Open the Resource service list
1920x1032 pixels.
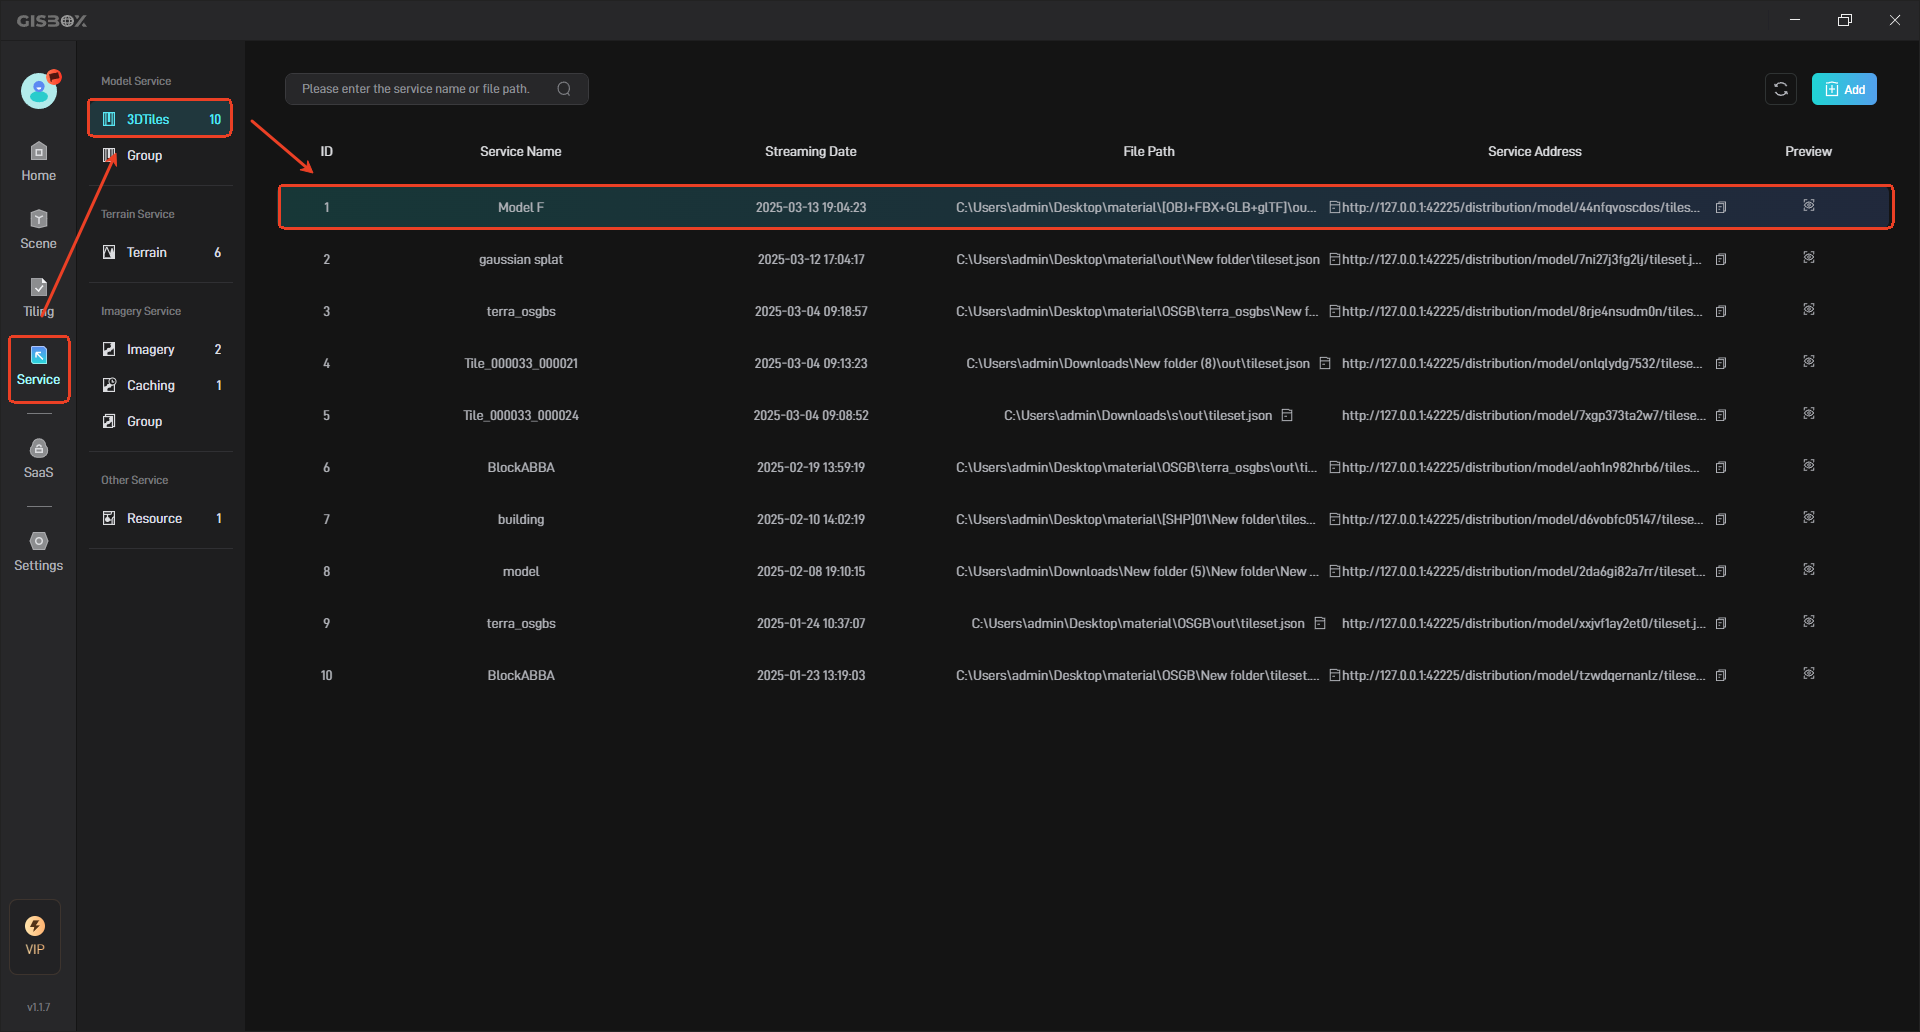(160, 518)
